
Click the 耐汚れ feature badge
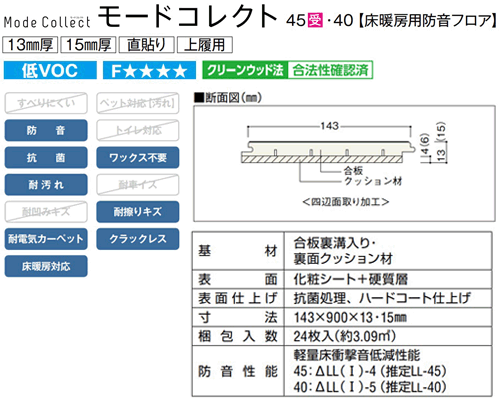[46, 185]
